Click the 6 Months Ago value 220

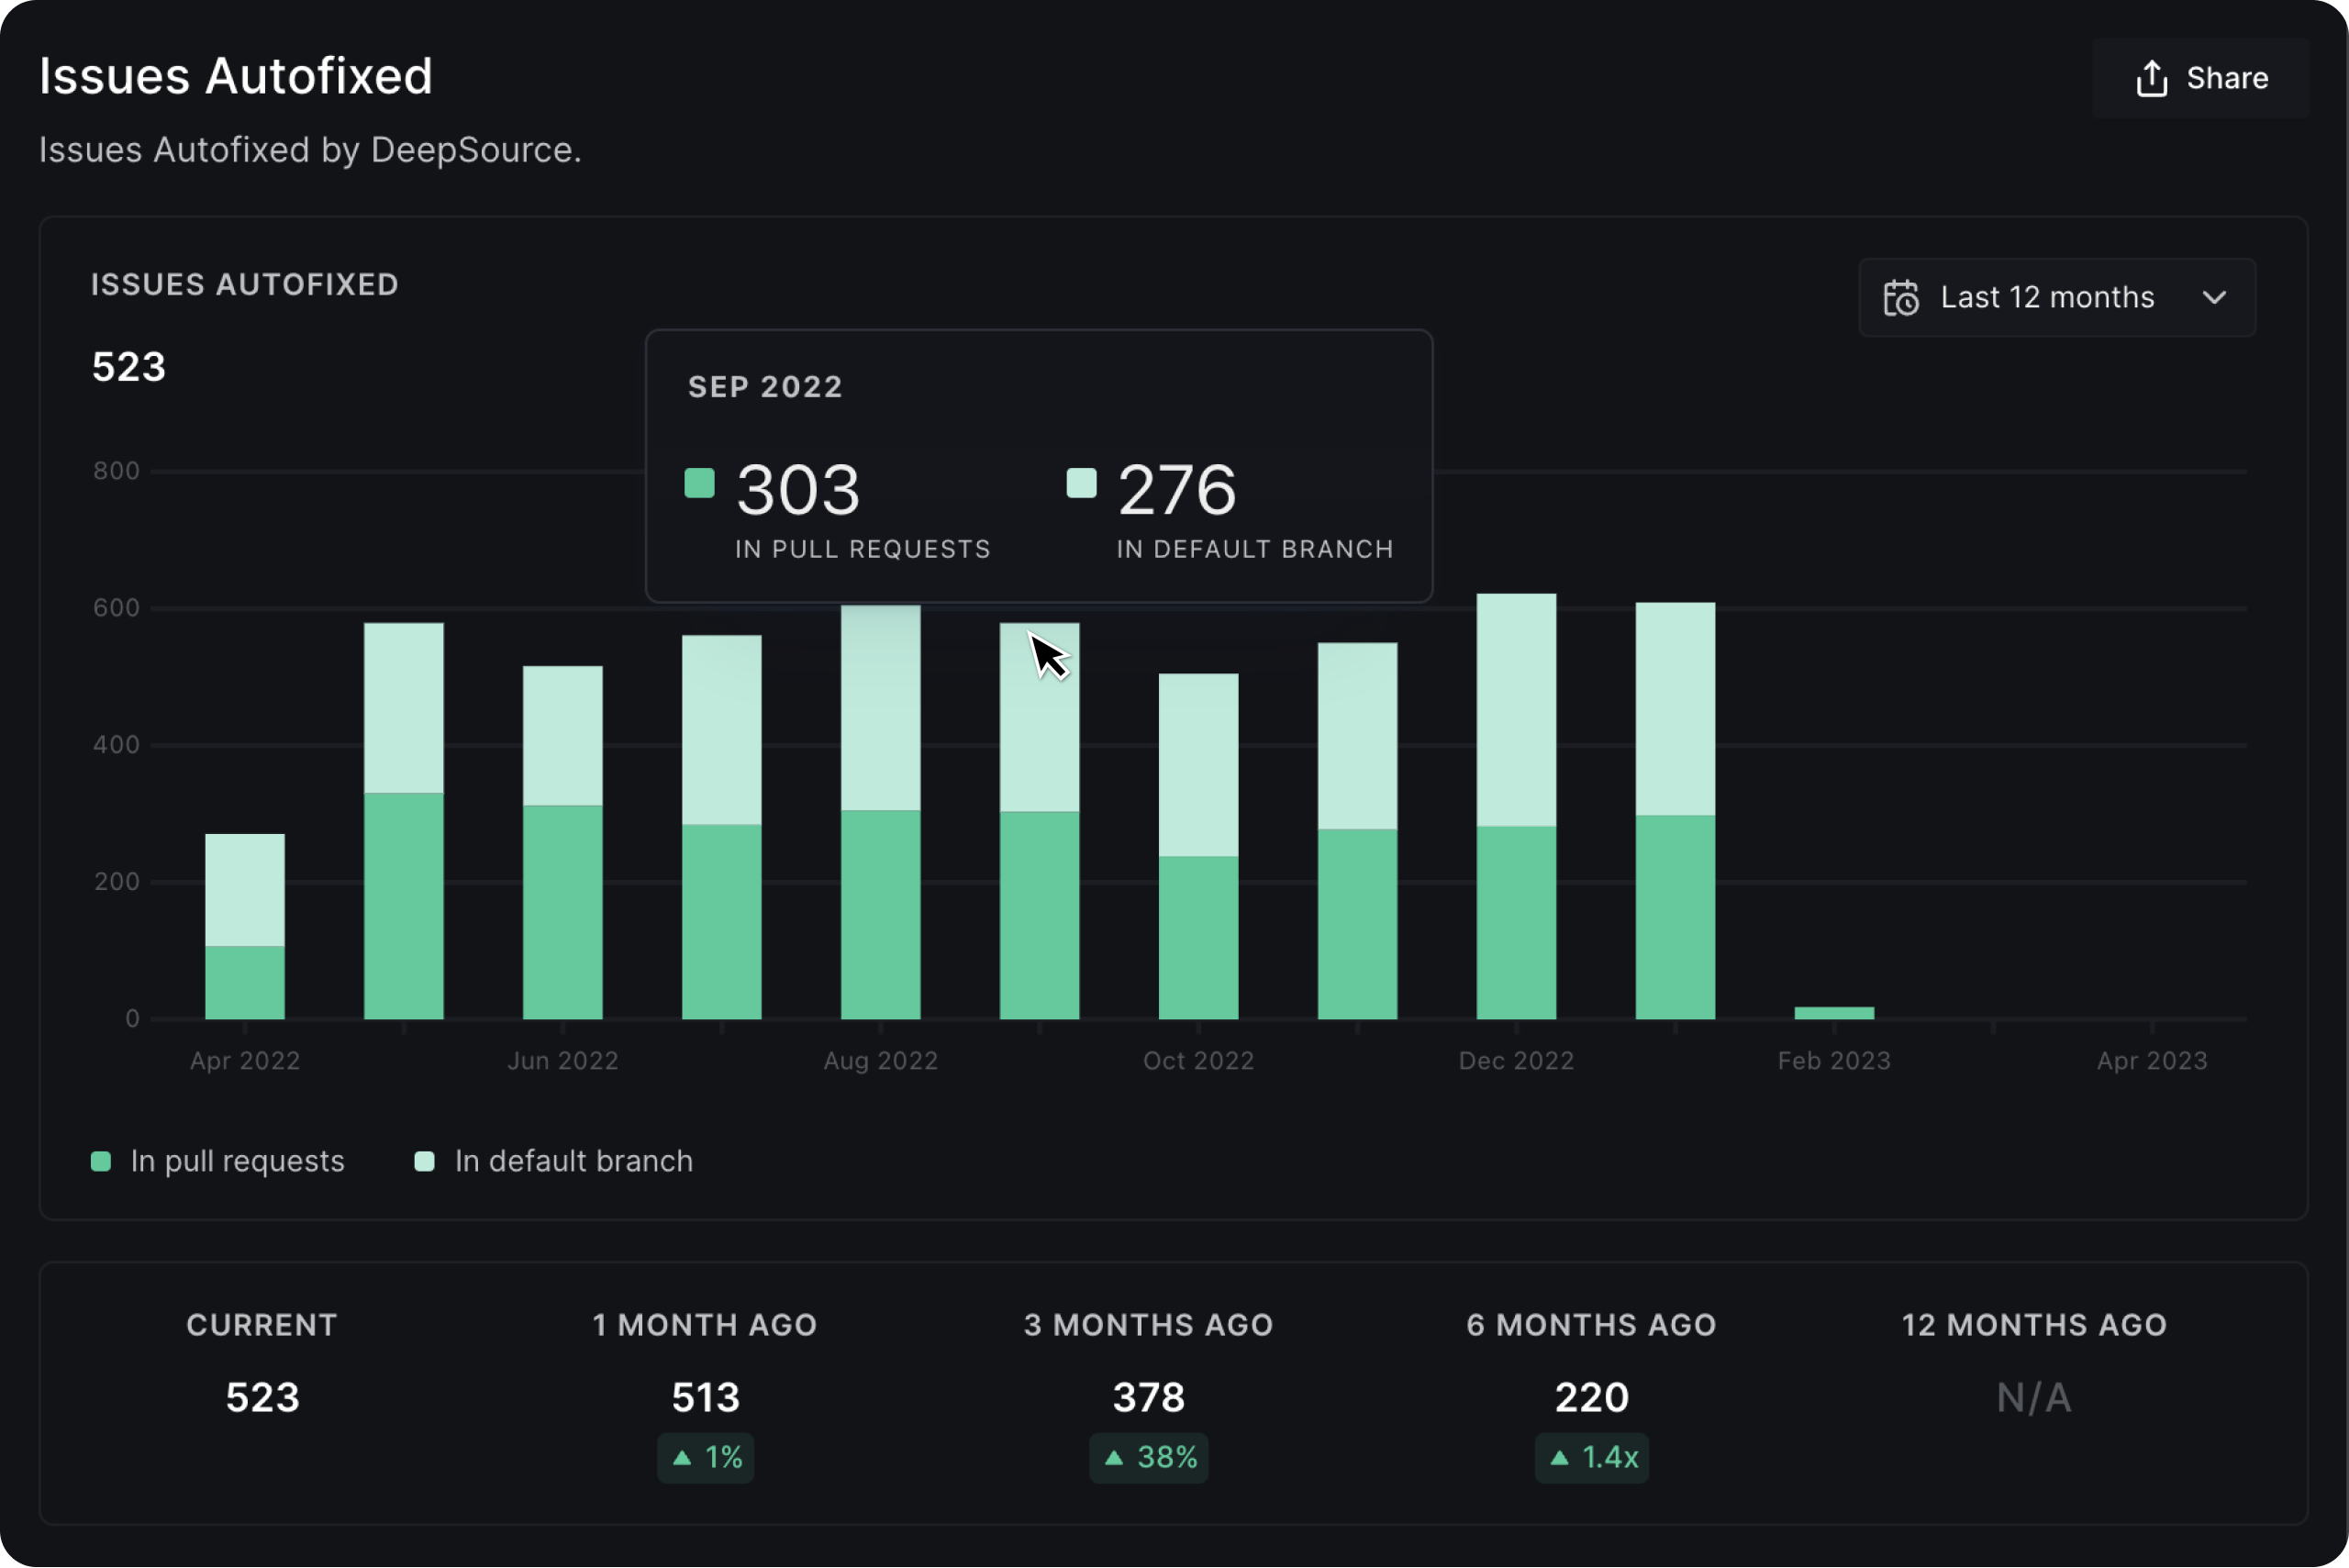[x=1591, y=1397]
